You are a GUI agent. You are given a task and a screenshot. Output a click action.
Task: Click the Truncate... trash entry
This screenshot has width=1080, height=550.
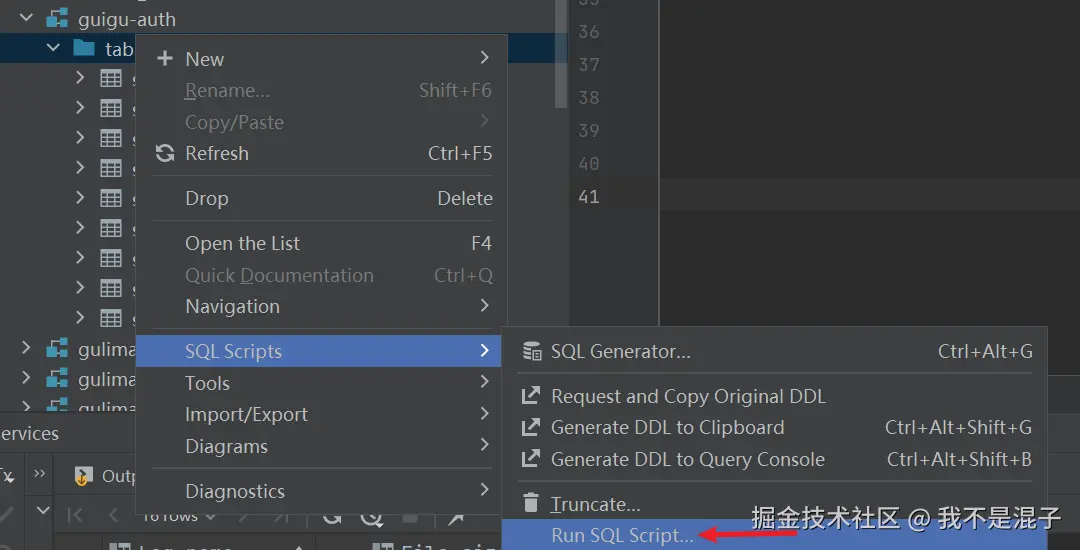[x=775, y=504]
